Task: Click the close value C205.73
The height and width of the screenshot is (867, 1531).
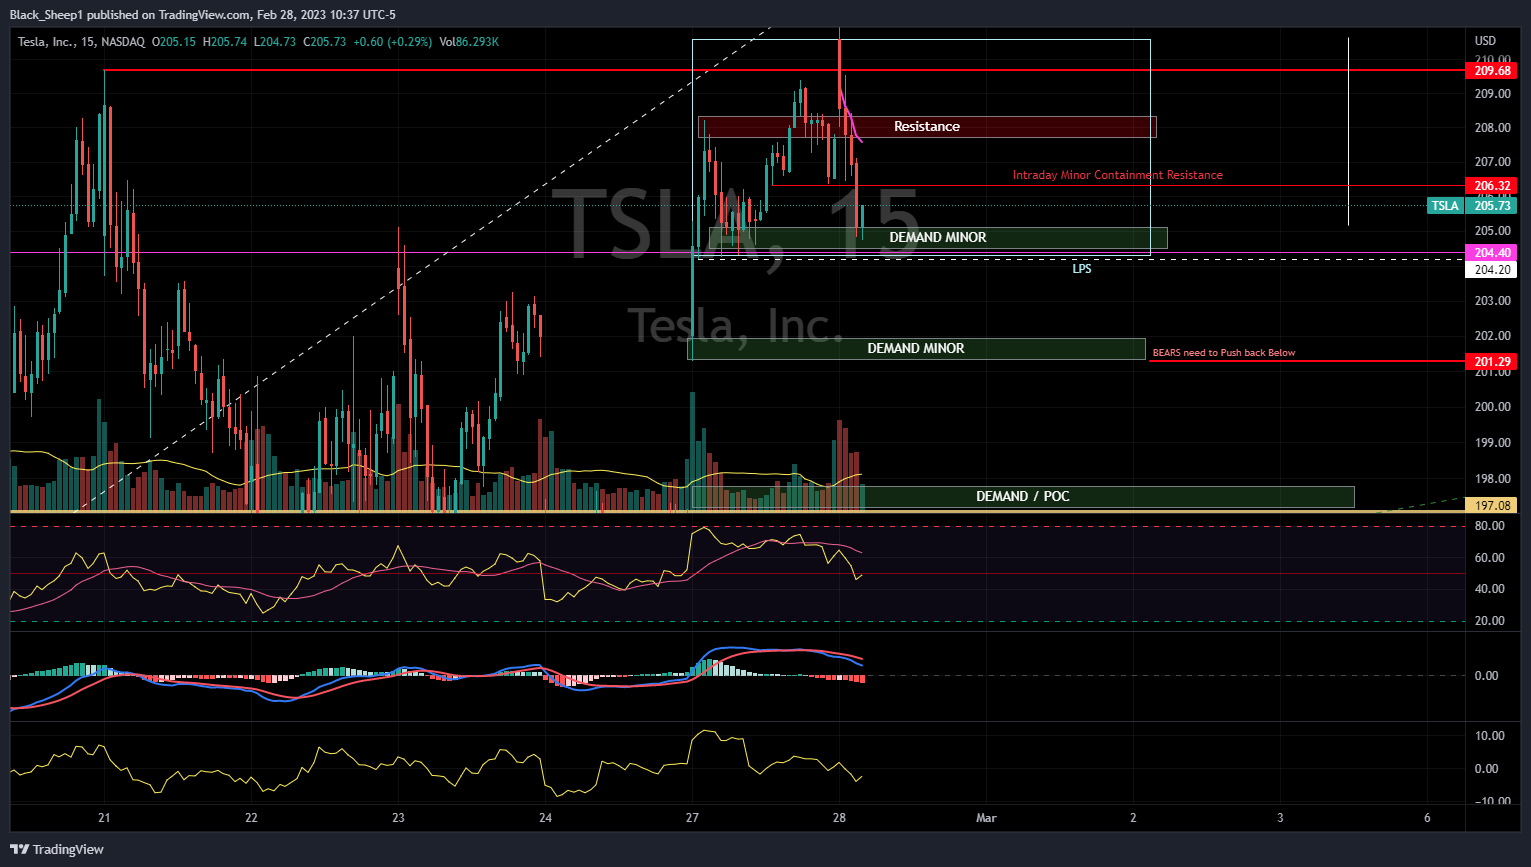Action: (x=324, y=42)
